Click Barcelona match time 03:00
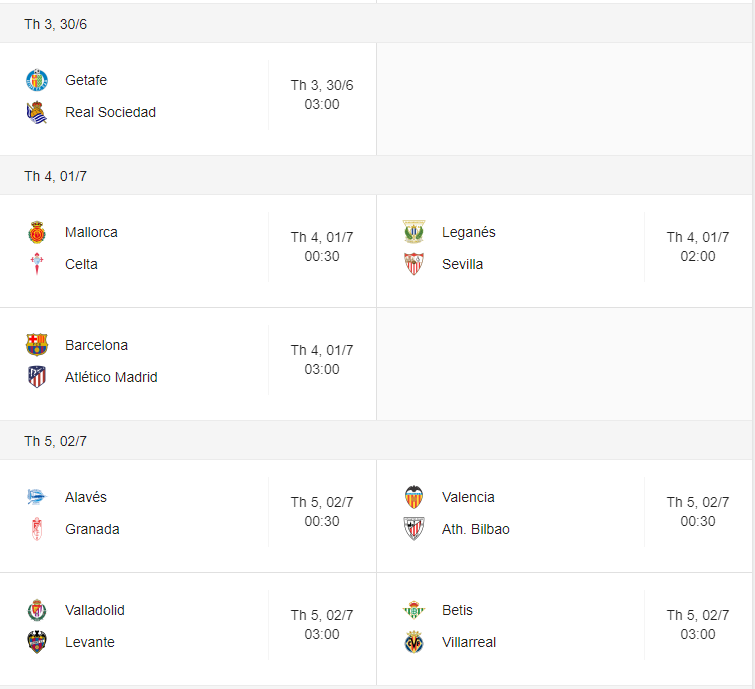Screen dimensions: 755x689 [x=322, y=369]
